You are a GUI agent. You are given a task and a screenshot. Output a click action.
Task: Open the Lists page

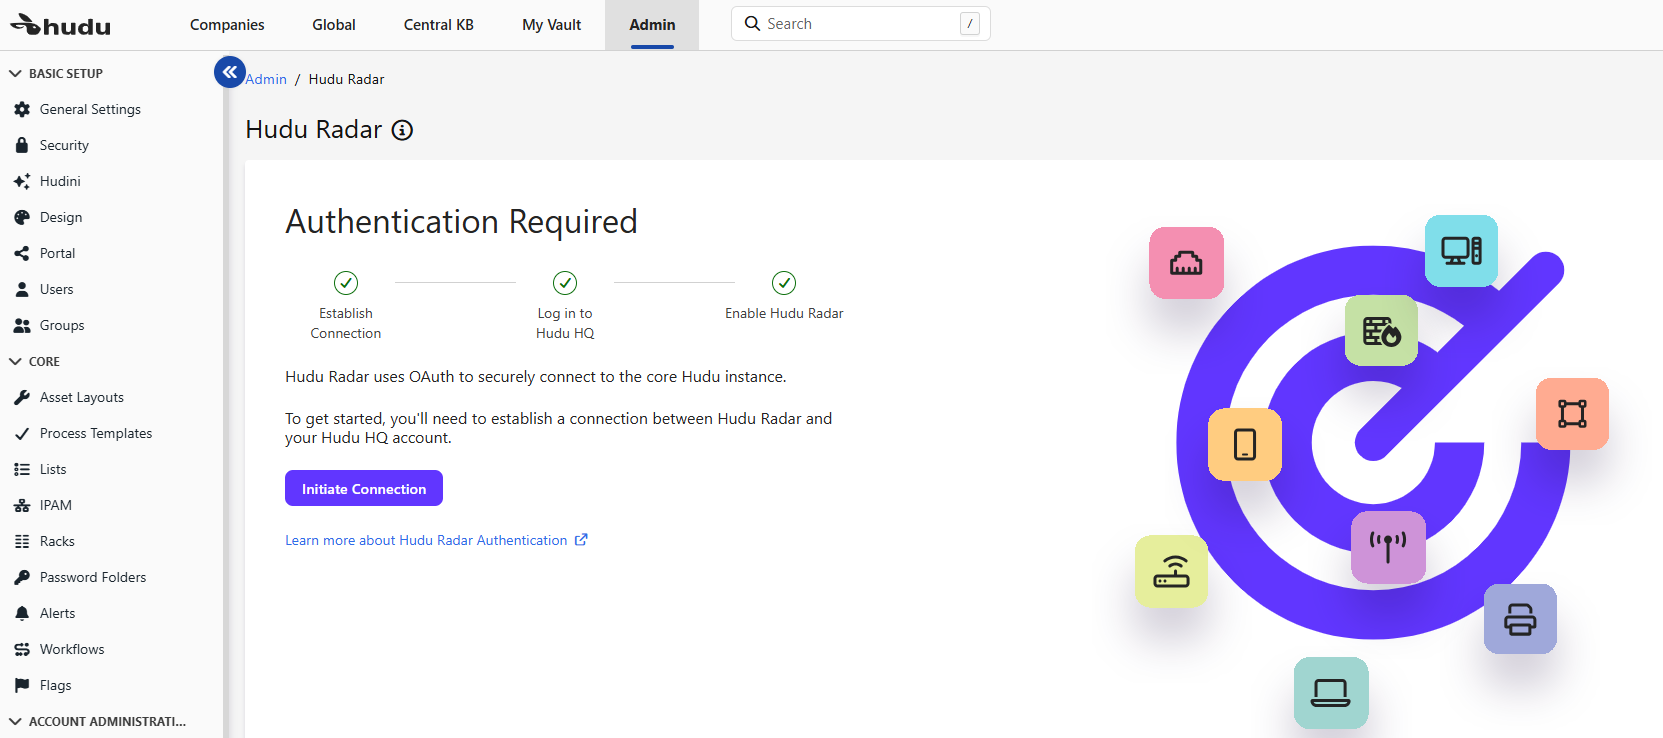(x=53, y=469)
